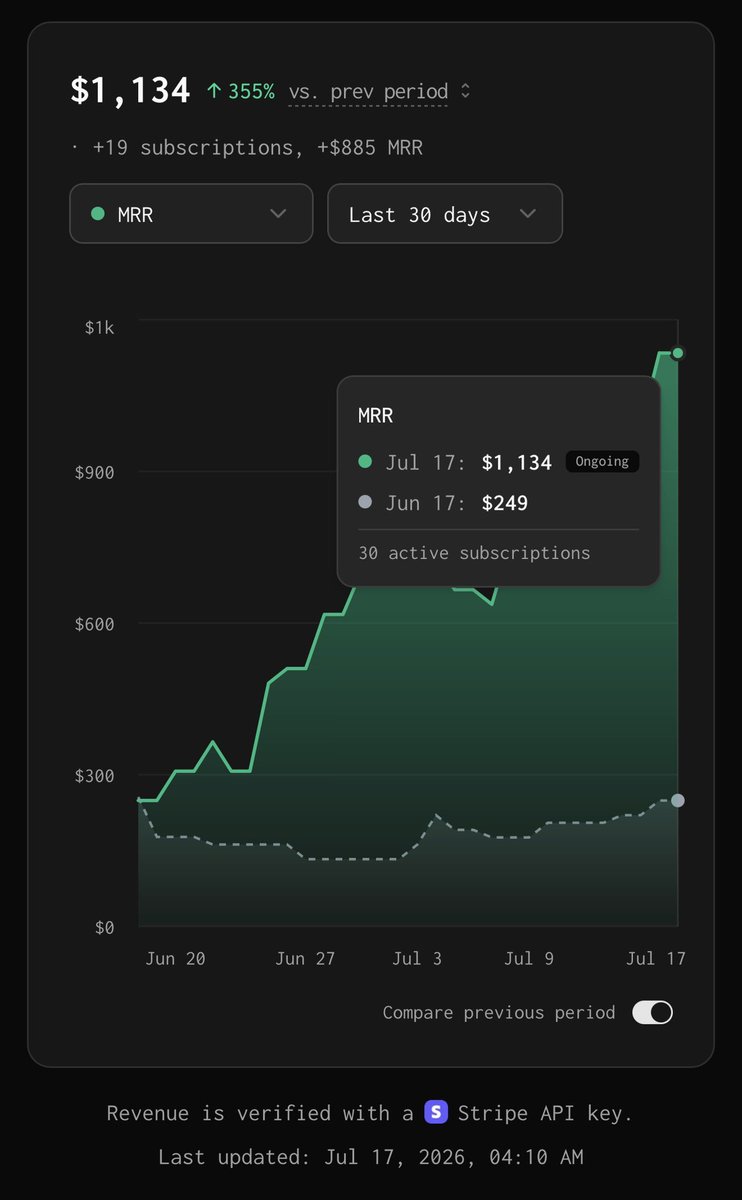This screenshot has height=1200, width=742.
Task: Click the $300 y-axis label
Action: [x=95, y=776]
